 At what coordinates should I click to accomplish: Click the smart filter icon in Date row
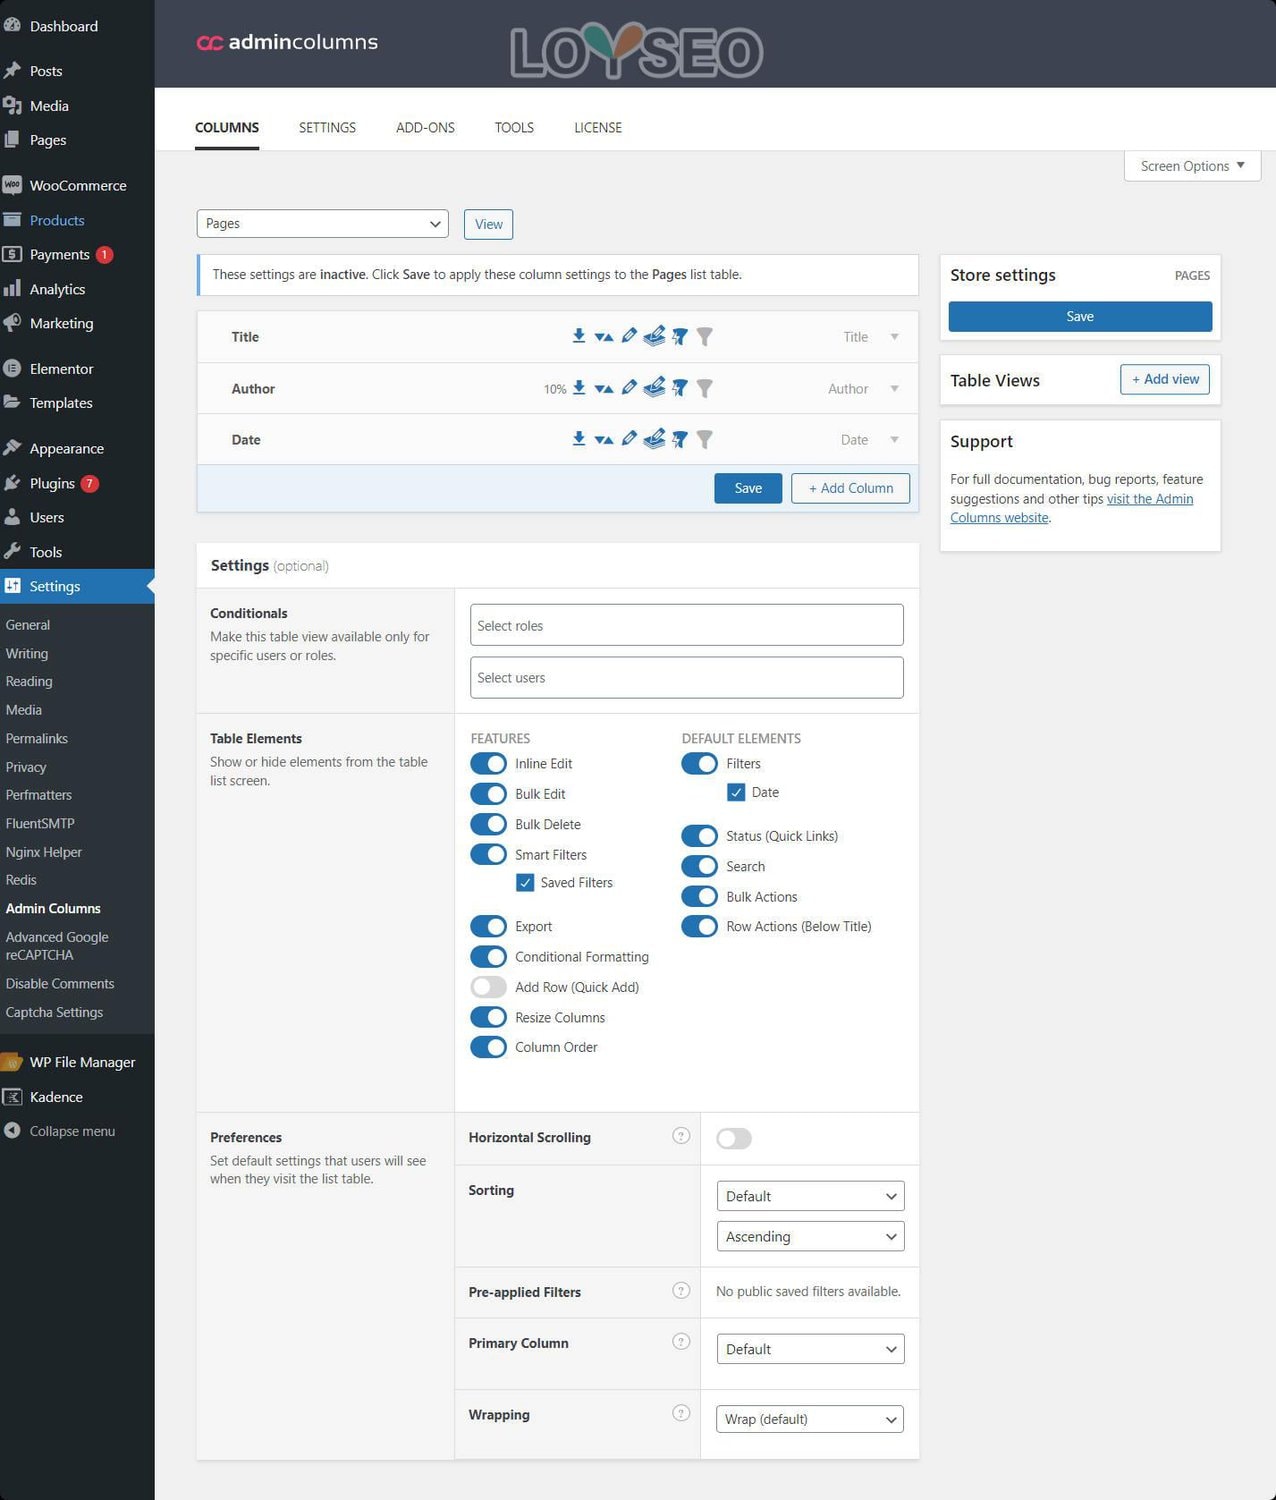[x=680, y=440]
